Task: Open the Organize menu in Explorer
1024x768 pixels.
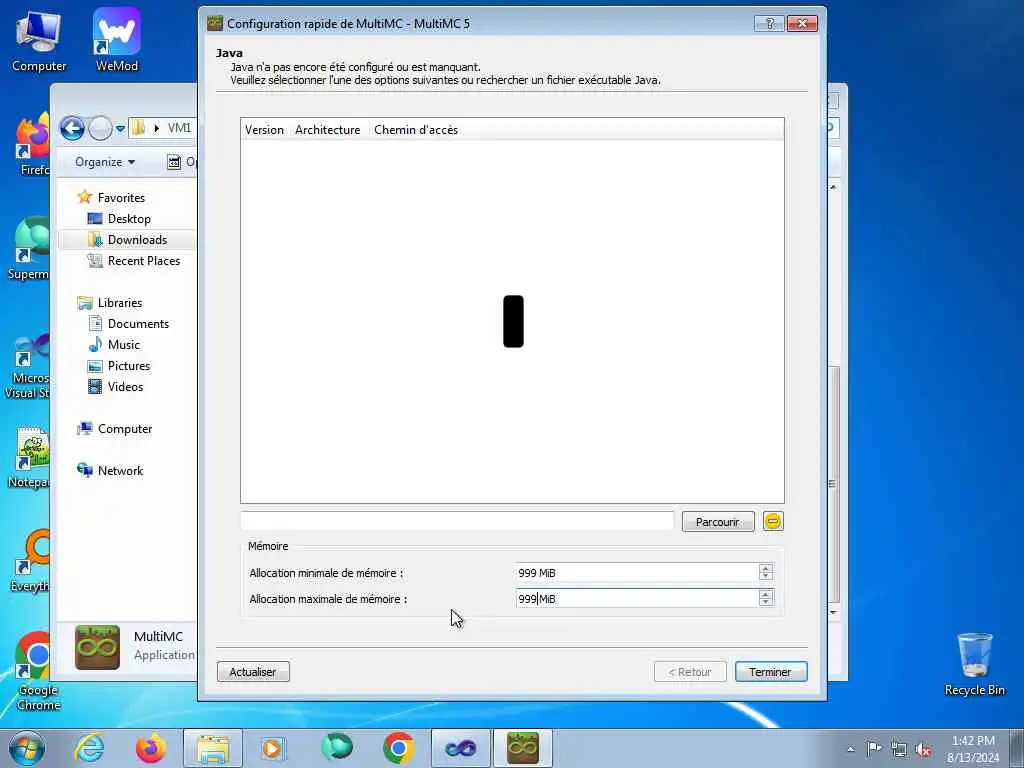Action: [104, 162]
